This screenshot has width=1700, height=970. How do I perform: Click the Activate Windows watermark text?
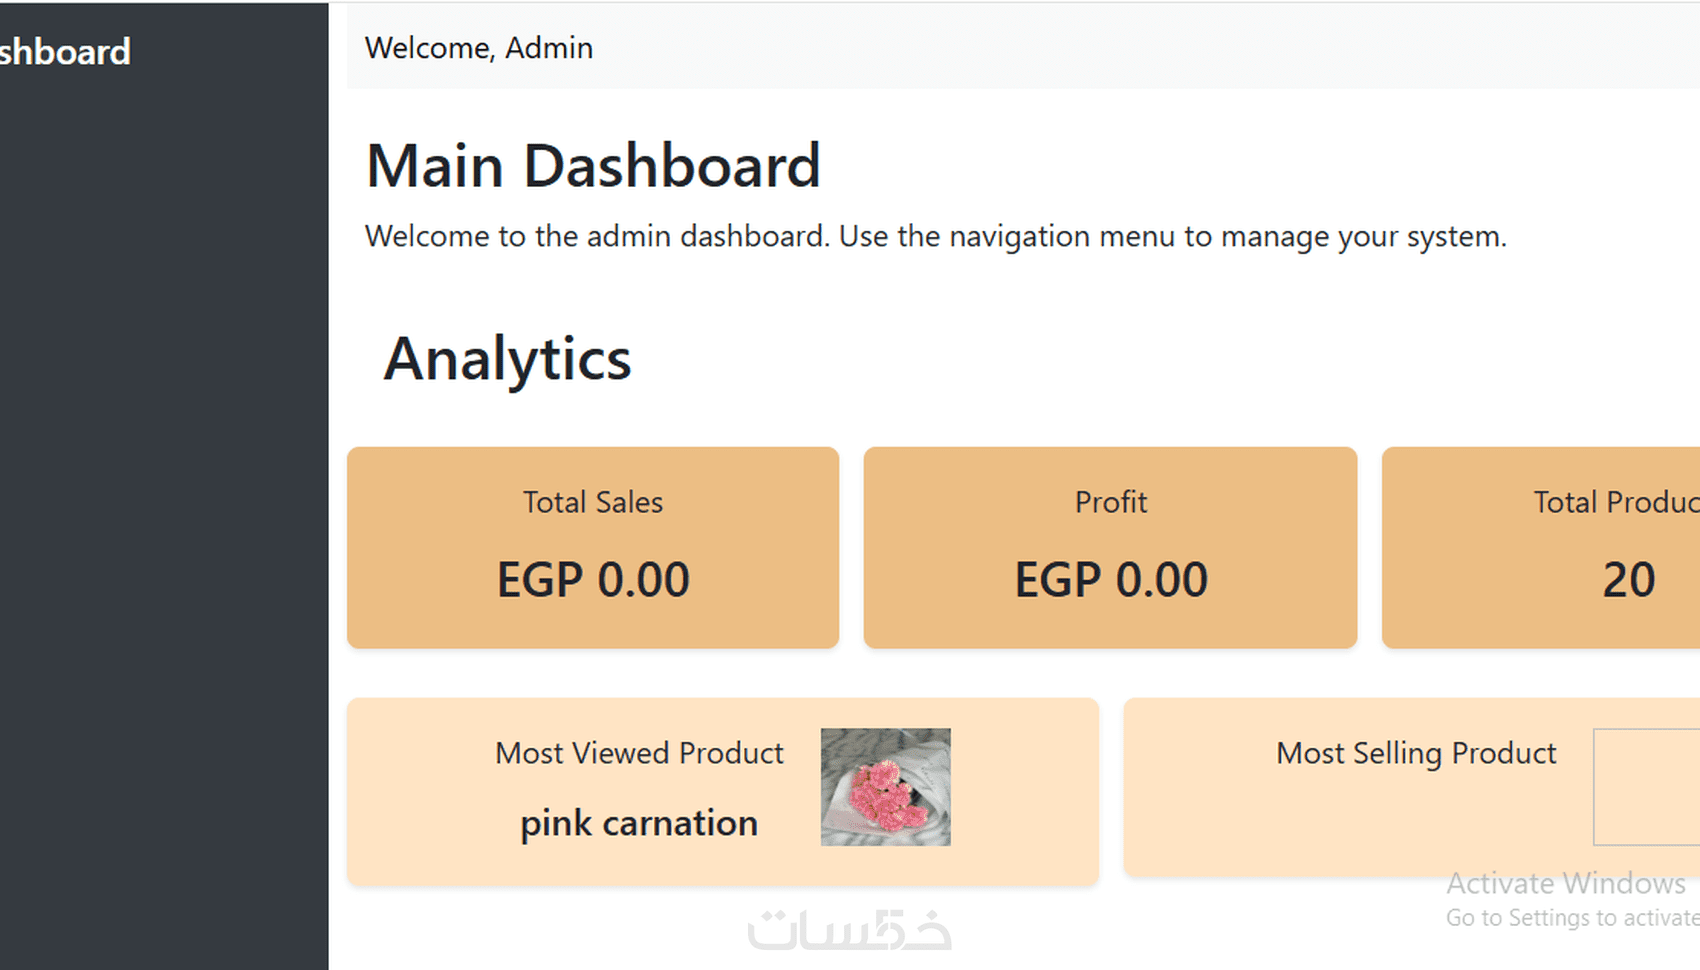click(1566, 884)
